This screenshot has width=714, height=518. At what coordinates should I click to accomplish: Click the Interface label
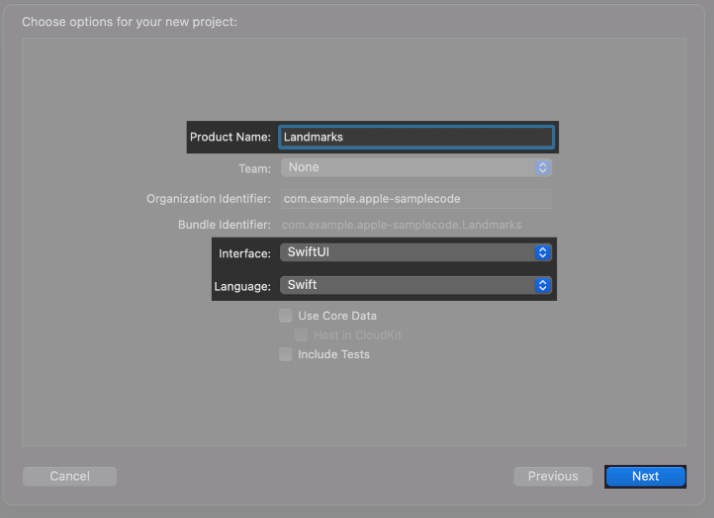245,254
